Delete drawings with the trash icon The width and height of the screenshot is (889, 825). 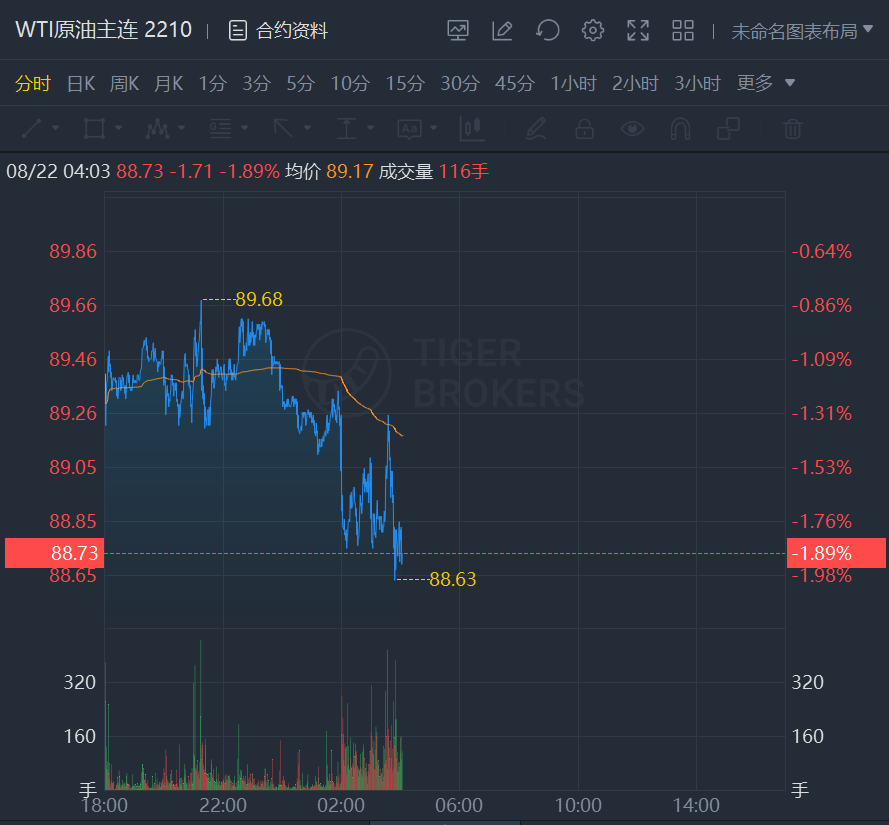point(792,128)
